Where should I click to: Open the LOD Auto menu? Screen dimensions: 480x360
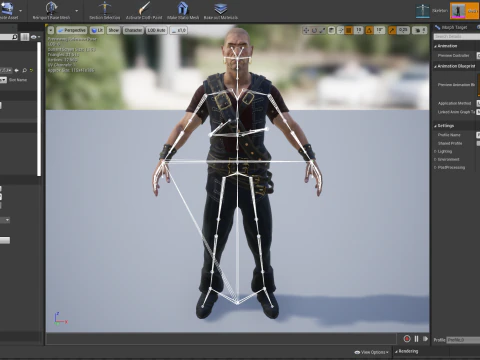pos(156,30)
